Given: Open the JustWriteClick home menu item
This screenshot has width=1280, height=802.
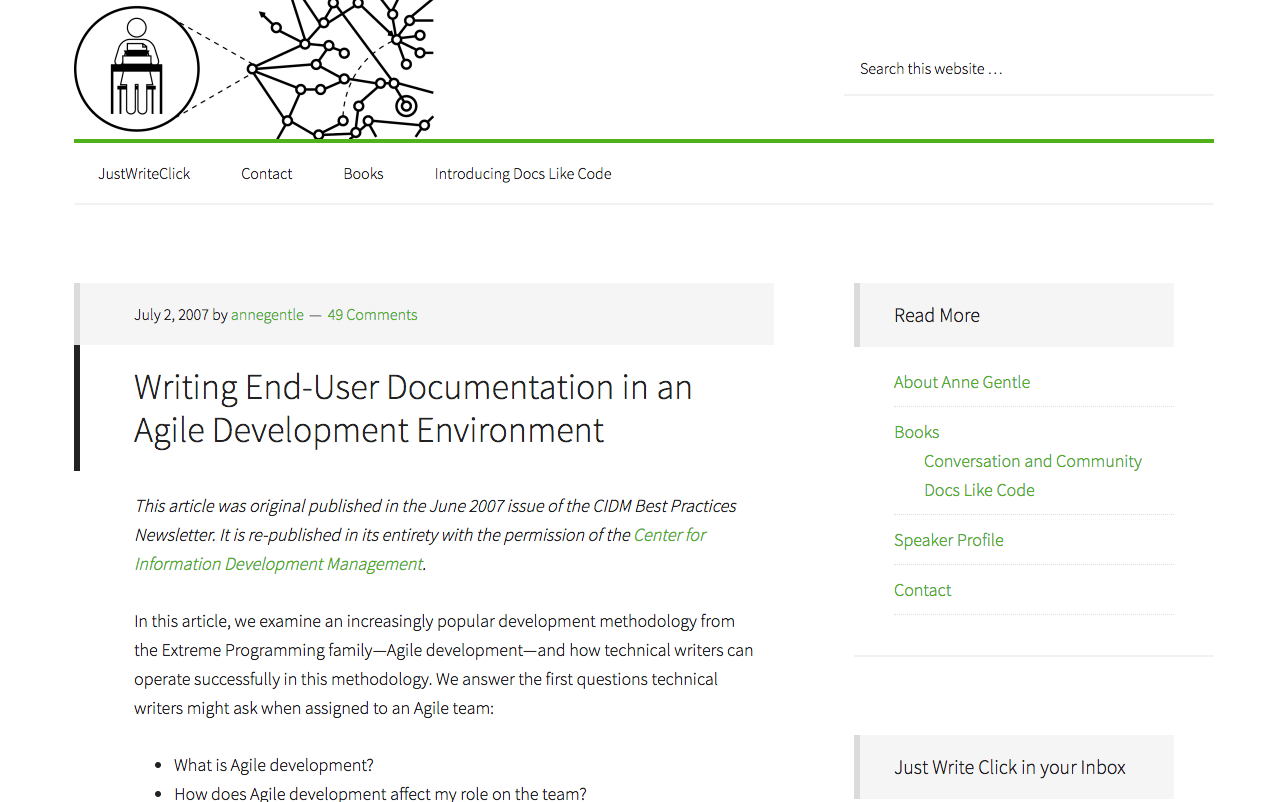Looking at the screenshot, I should point(144,173).
